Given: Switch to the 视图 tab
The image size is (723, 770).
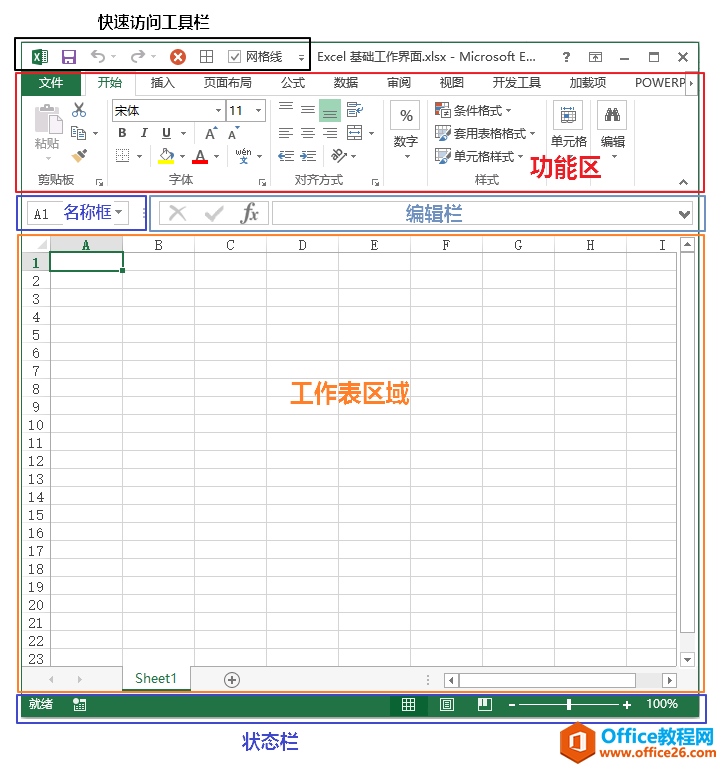Looking at the screenshot, I should tap(451, 83).
